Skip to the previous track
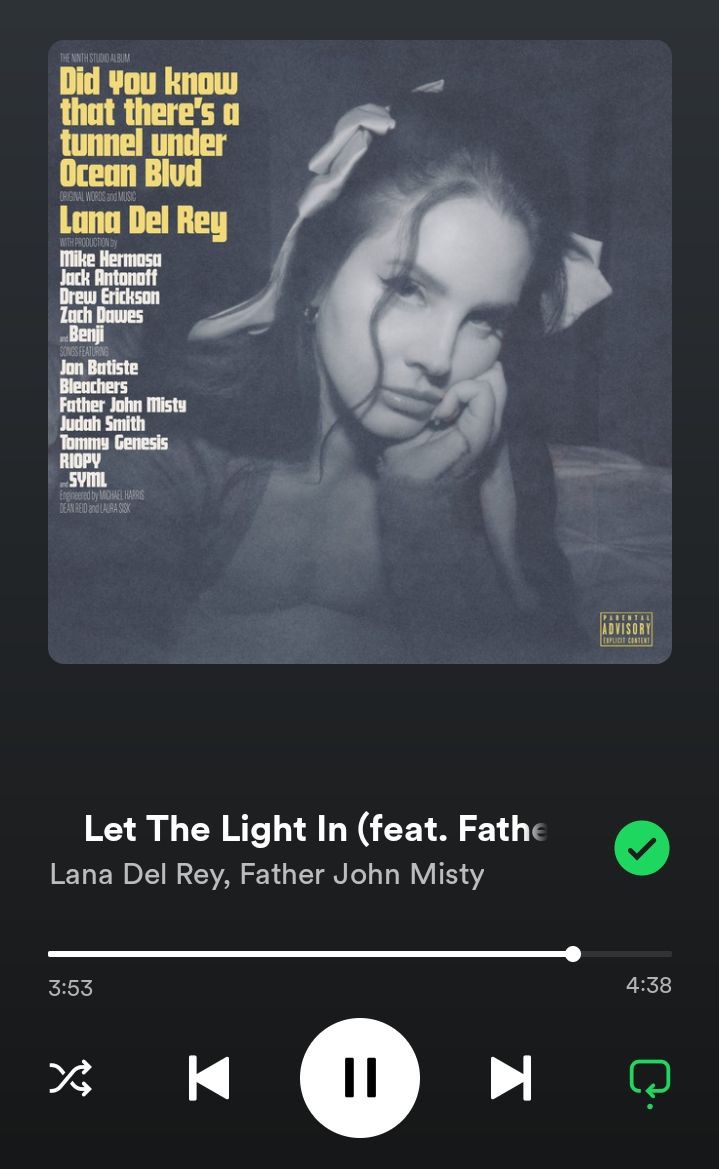This screenshot has width=719, height=1169. coord(209,1077)
